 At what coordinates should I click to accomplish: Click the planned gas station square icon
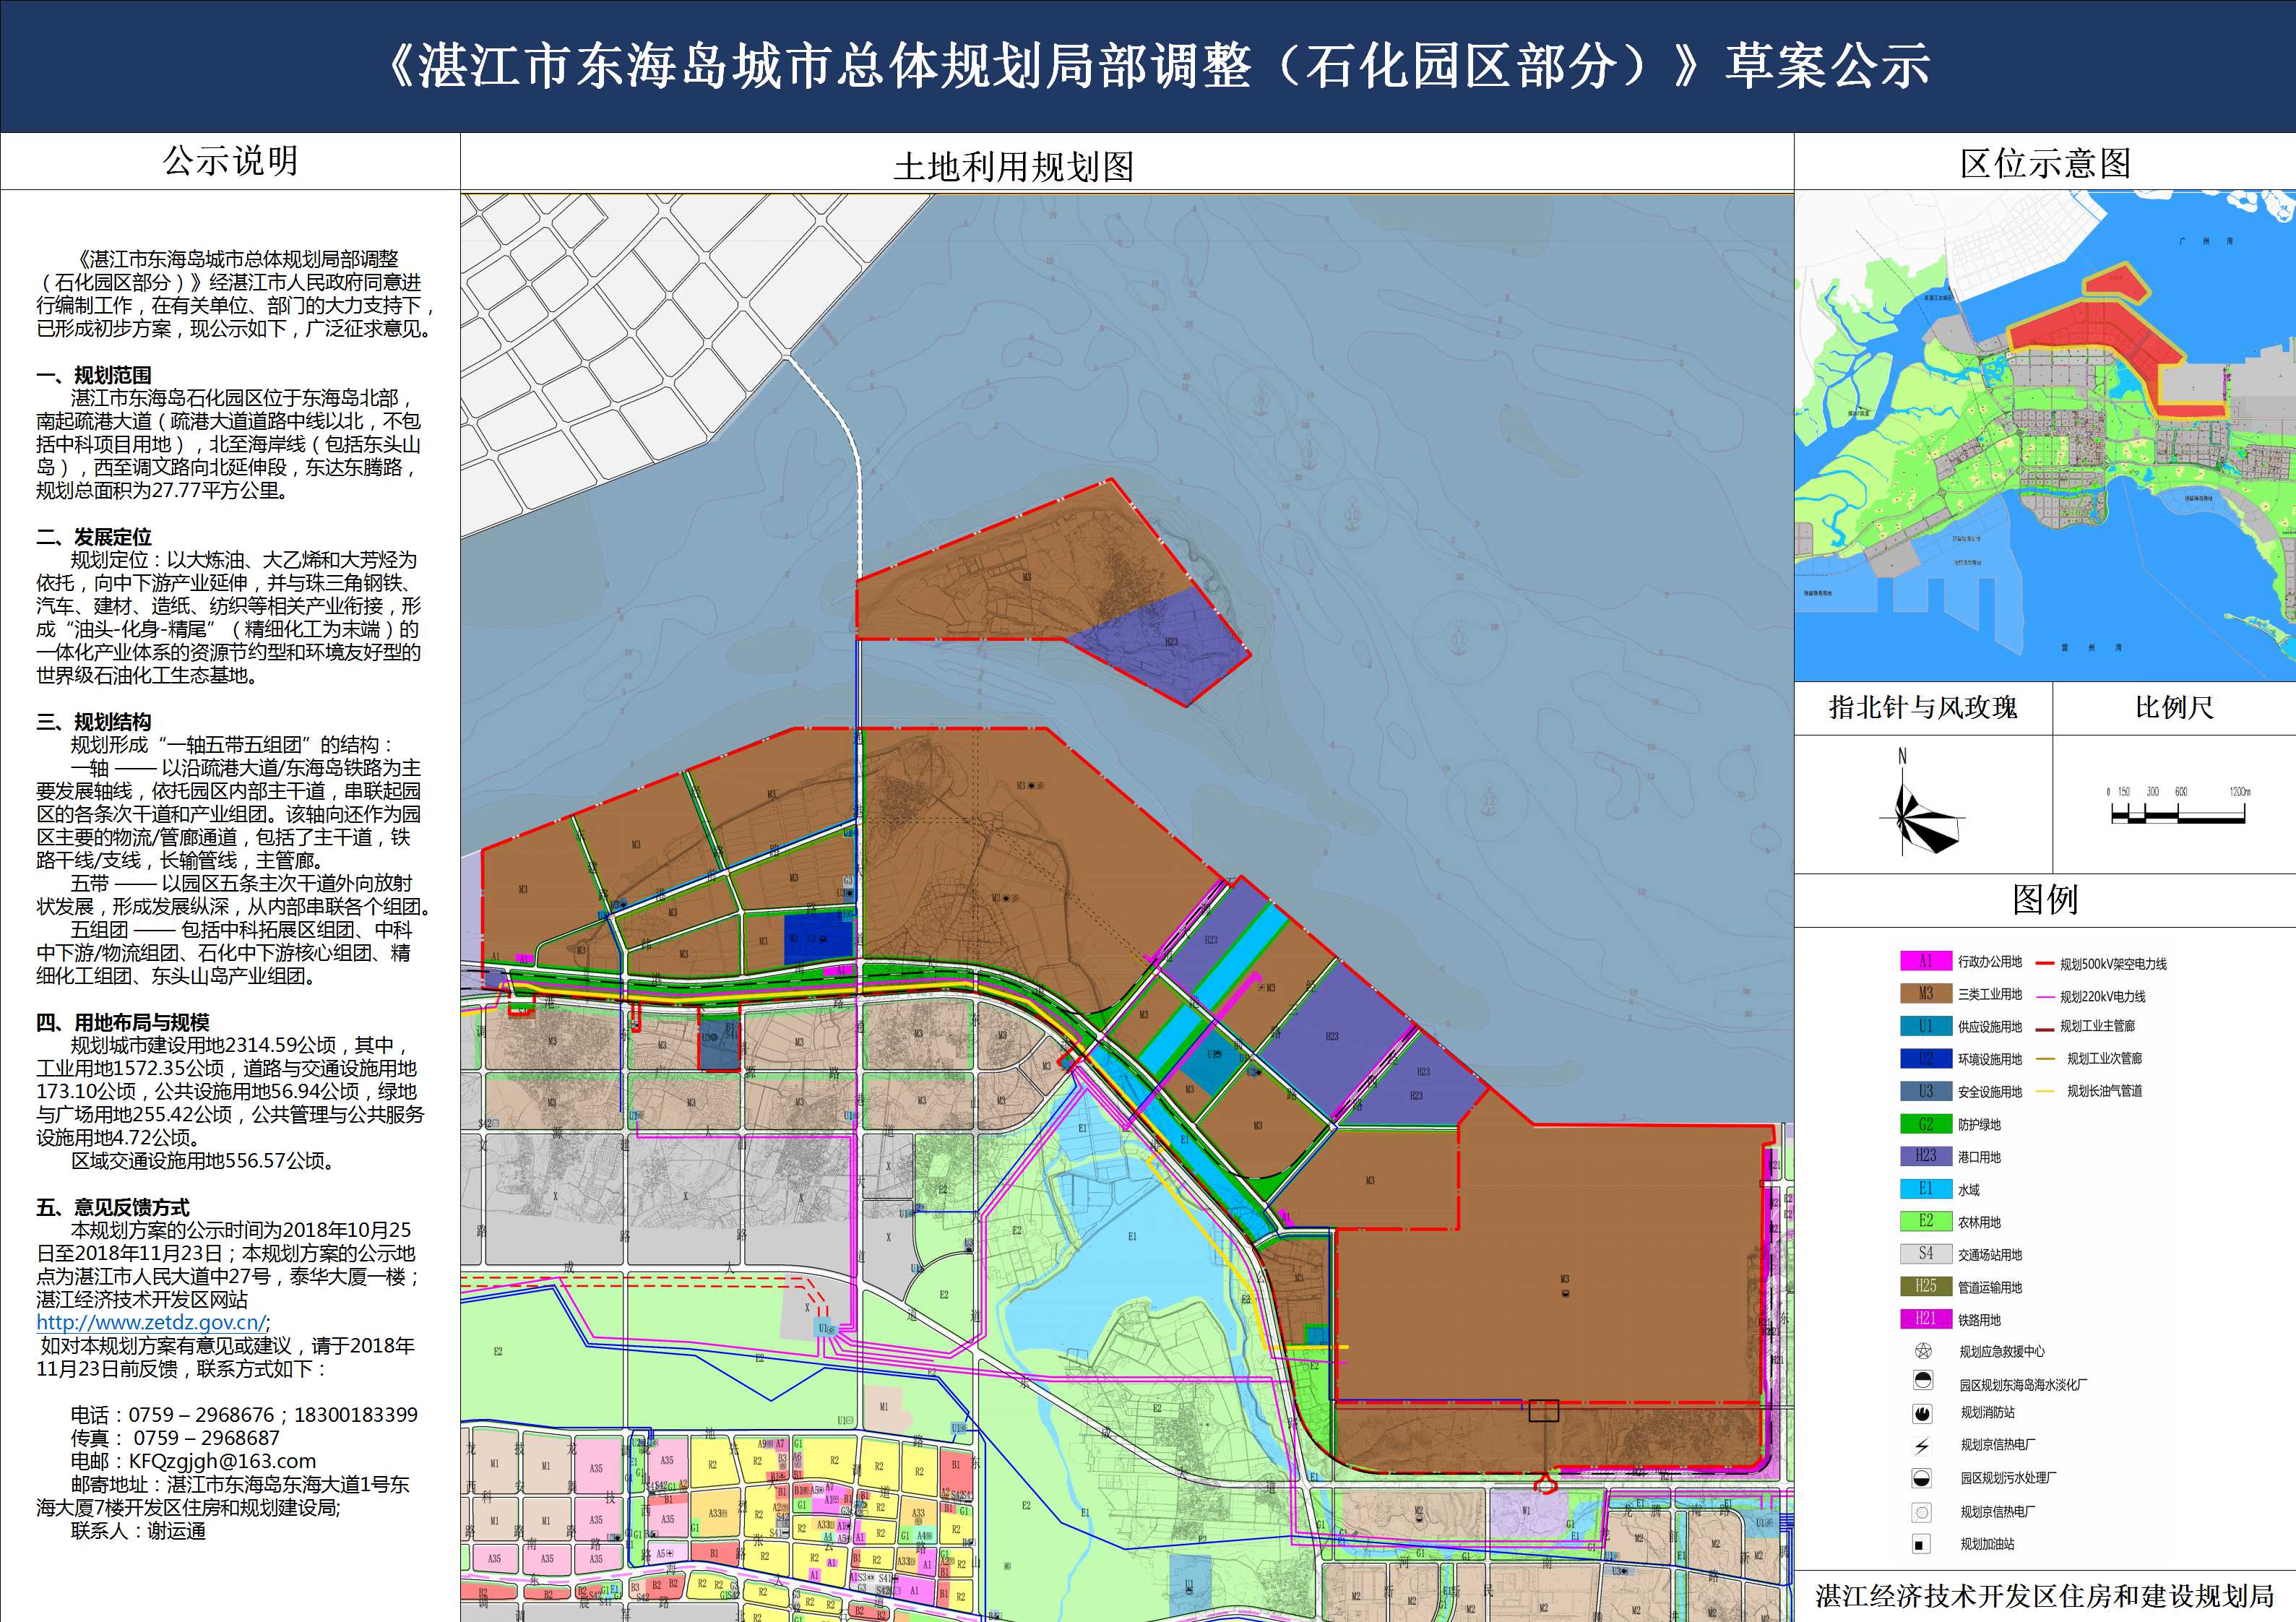[1921, 1545]
